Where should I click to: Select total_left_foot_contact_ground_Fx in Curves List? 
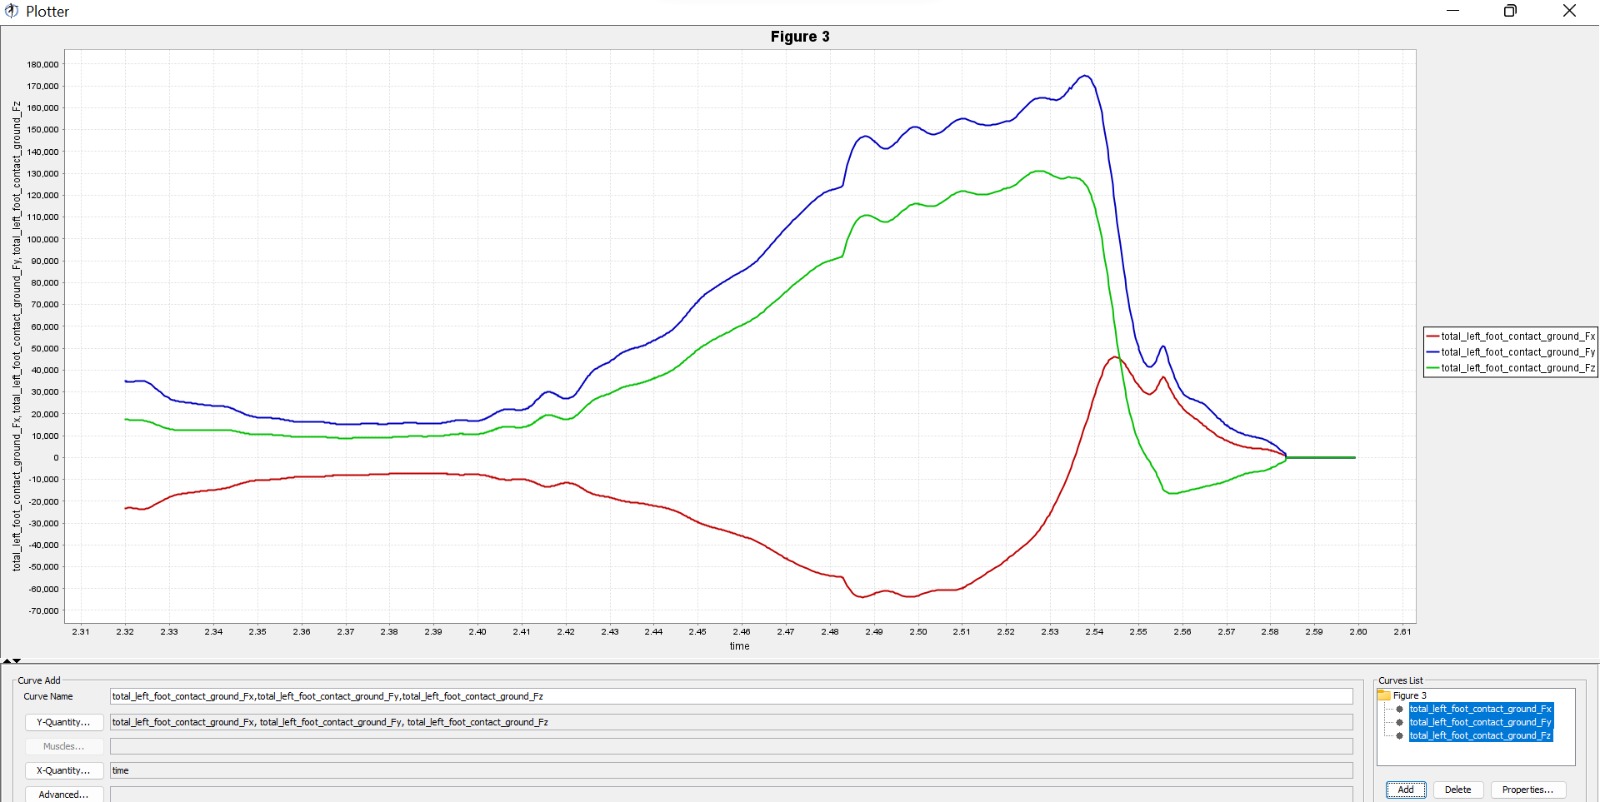[1480, 709]
